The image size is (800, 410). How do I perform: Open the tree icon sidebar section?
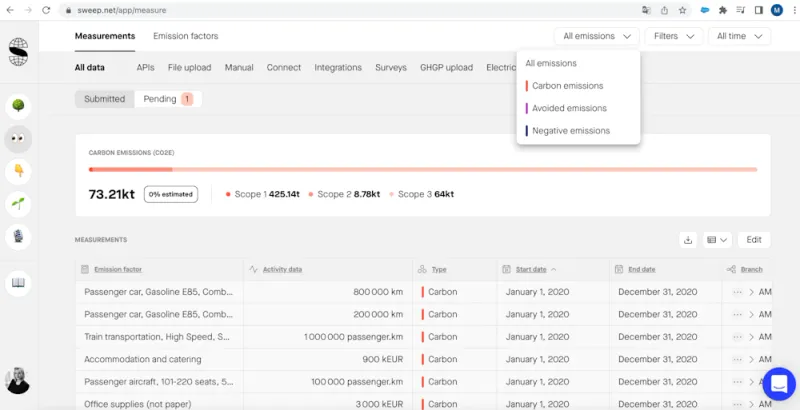coord(18,105)
